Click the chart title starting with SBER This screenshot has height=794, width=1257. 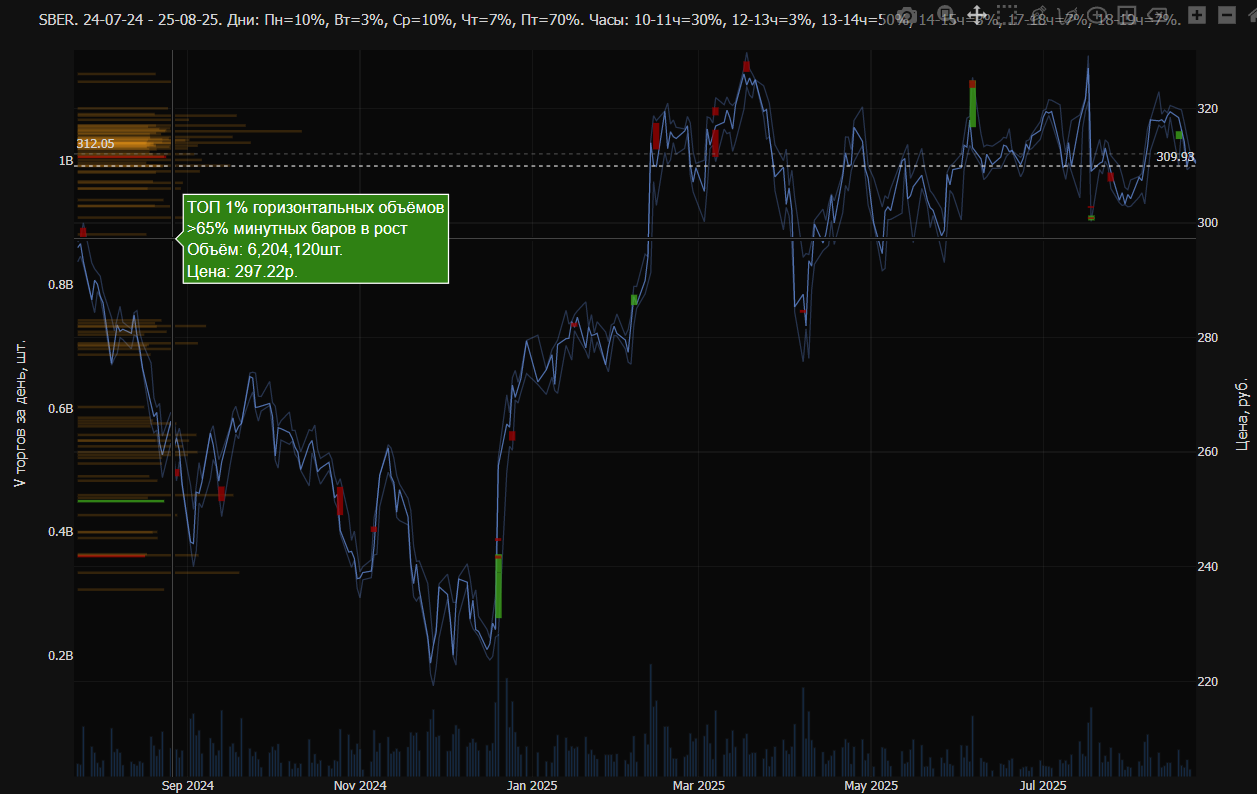tap(610, 19)
